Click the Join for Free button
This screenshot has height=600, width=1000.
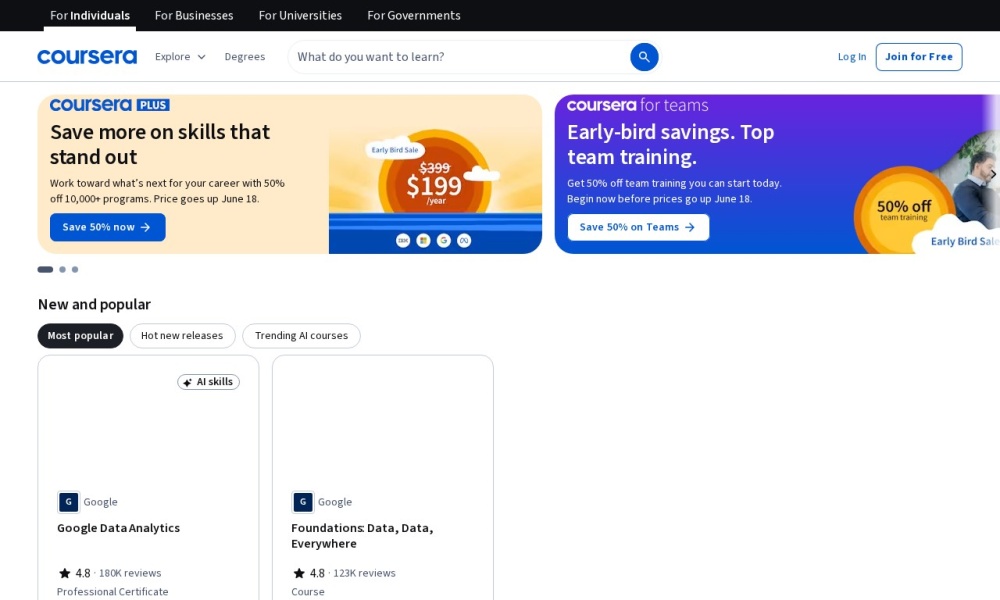[919, 57]
